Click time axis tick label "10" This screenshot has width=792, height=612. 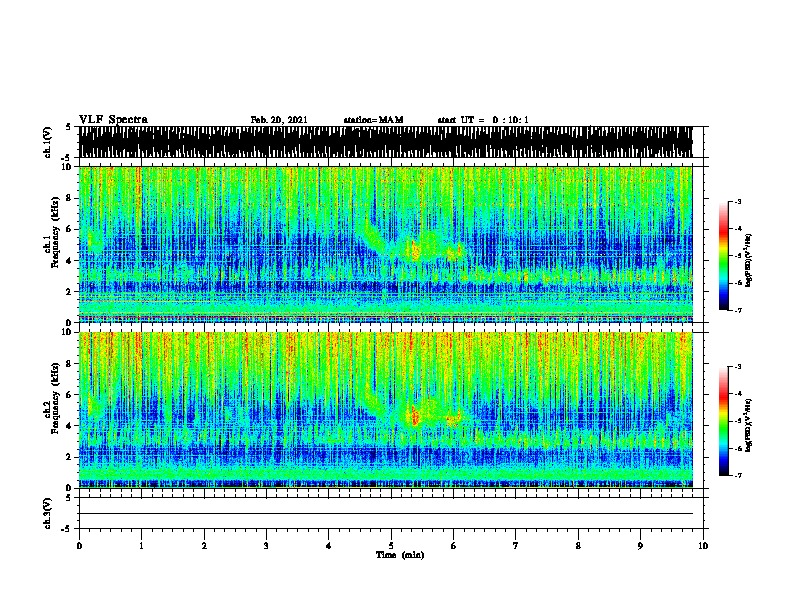point(703,546)
